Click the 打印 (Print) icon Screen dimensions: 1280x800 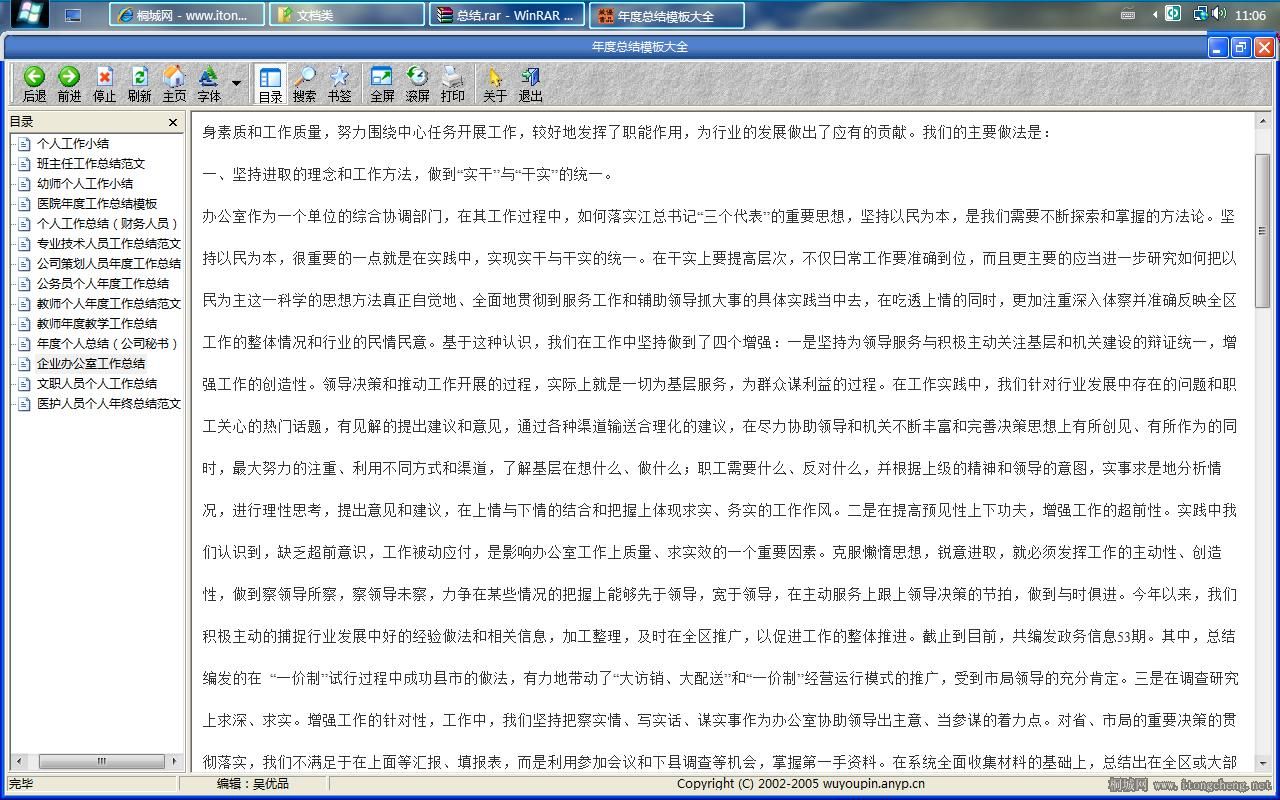coord(452,84)
